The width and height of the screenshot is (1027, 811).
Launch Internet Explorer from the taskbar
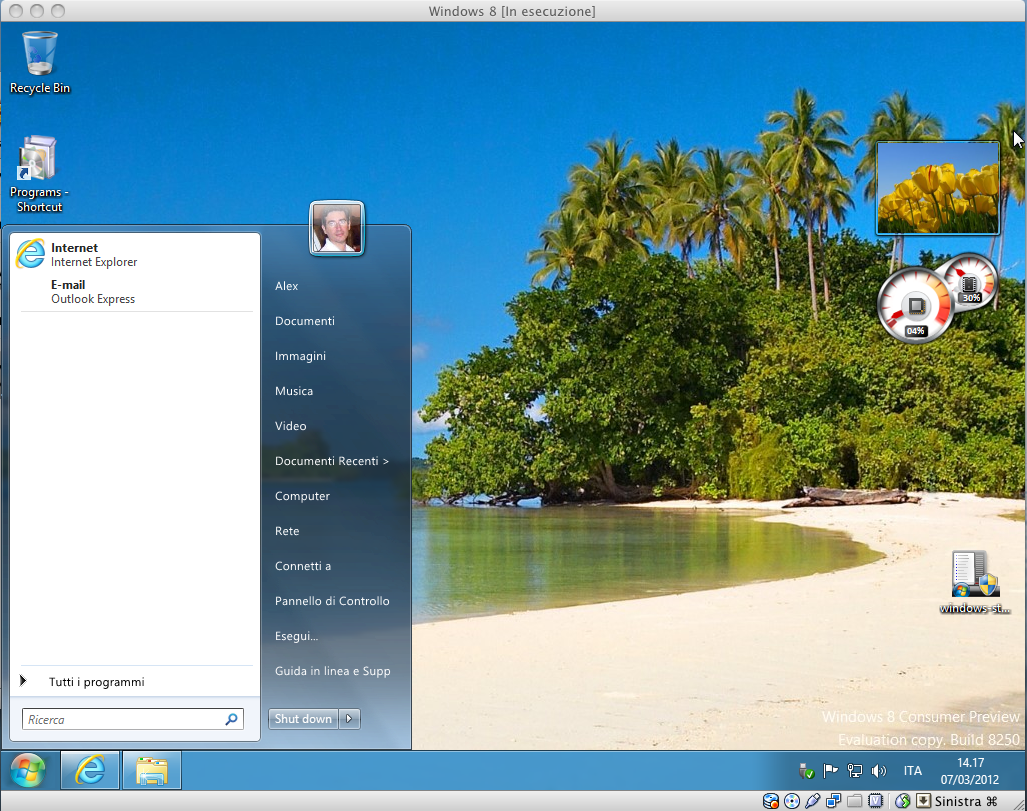pos(90,771)
